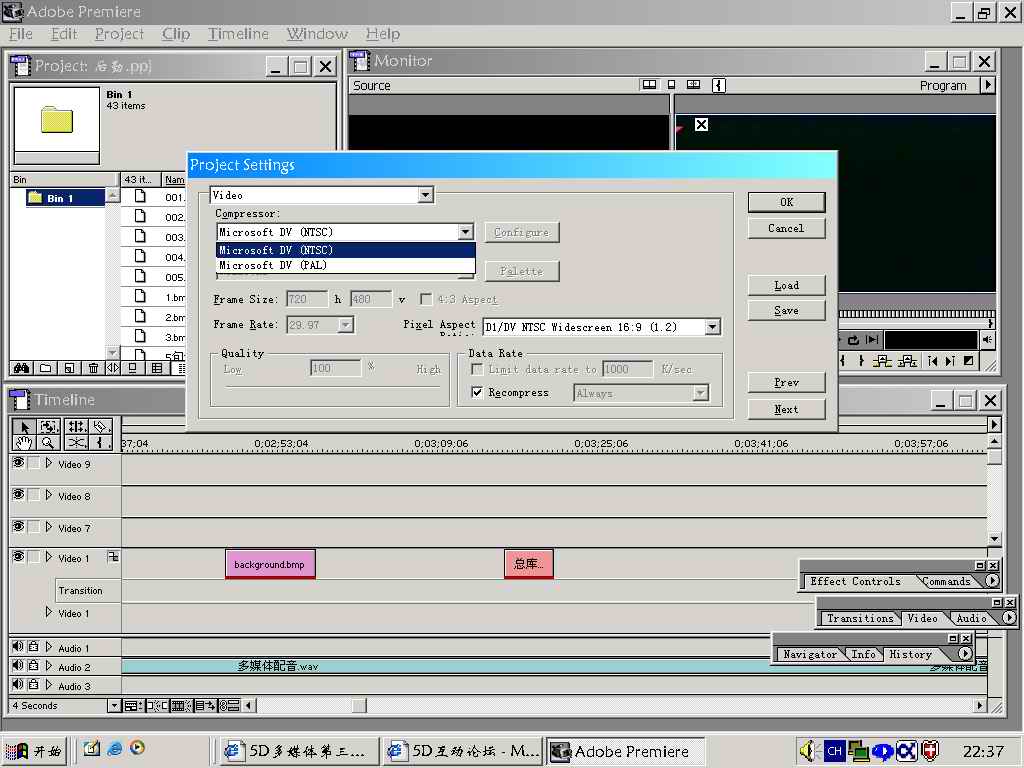Screen dimensions: 1024x768
Task: Open the Video settings category dropdown
Action: pyautogui.click(x=426, y=195)
